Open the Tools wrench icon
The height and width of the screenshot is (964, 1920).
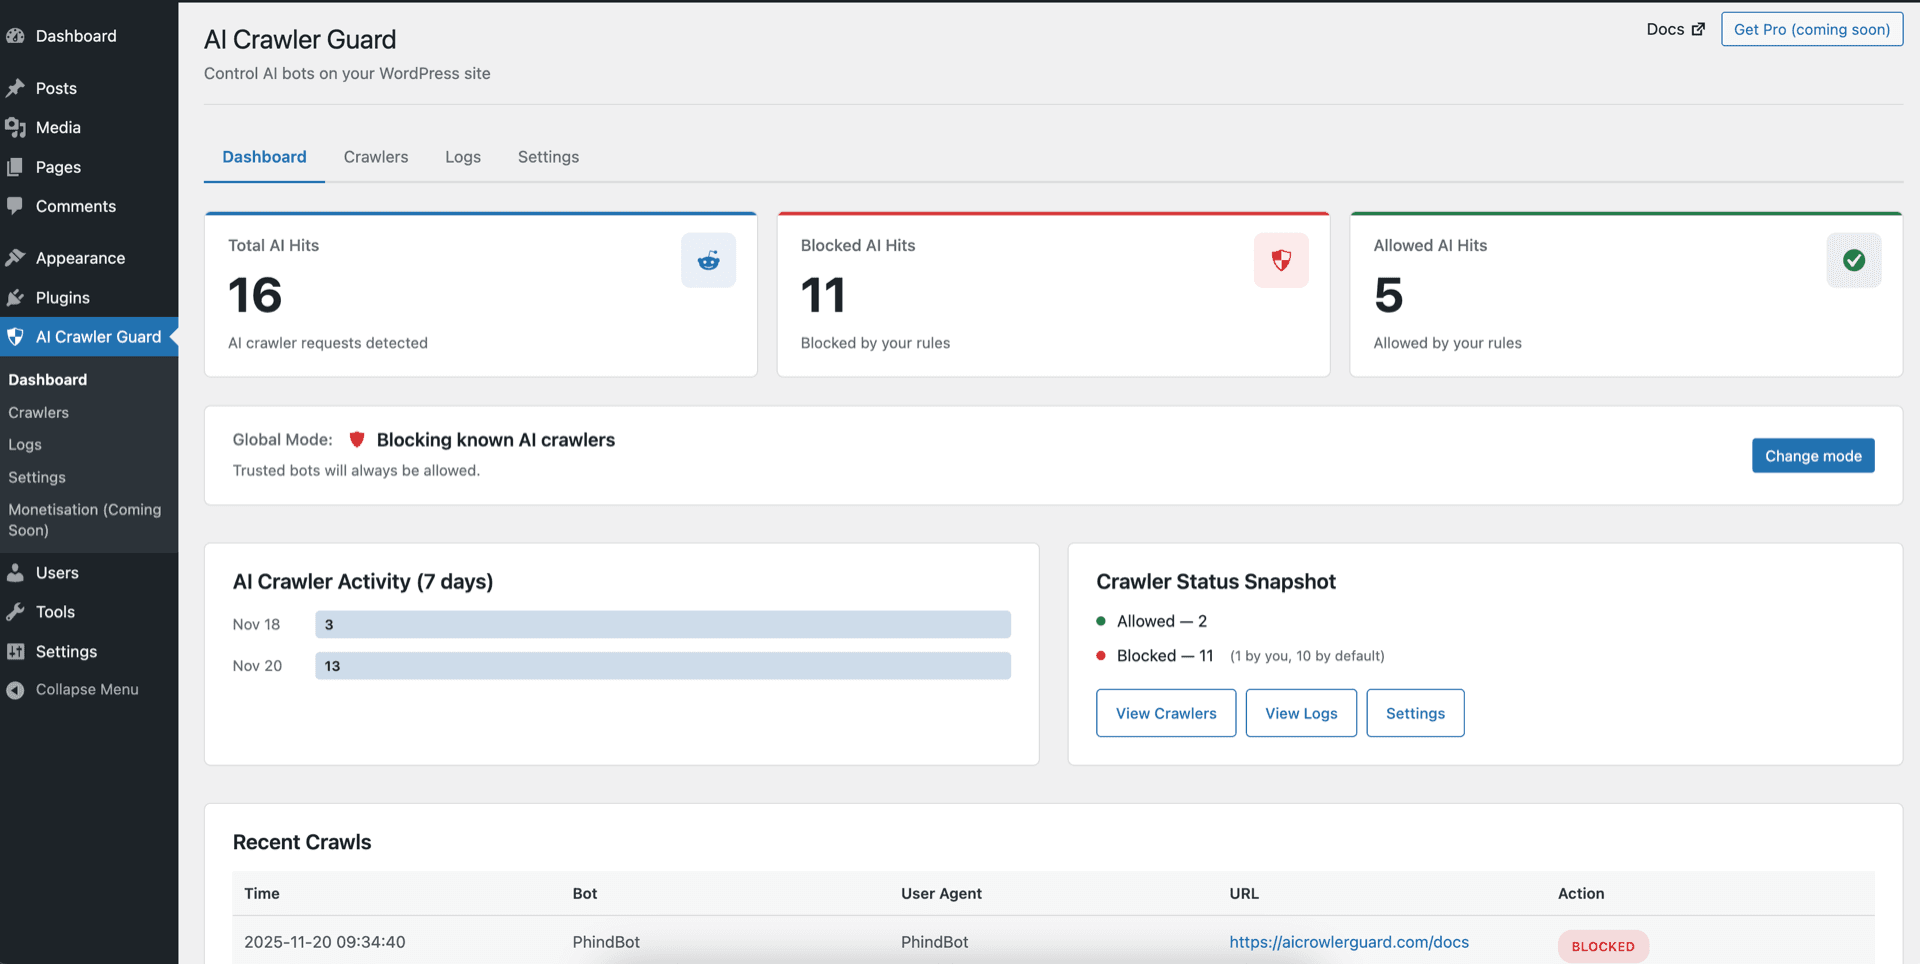pyautogui.click(x=15, y=611)
